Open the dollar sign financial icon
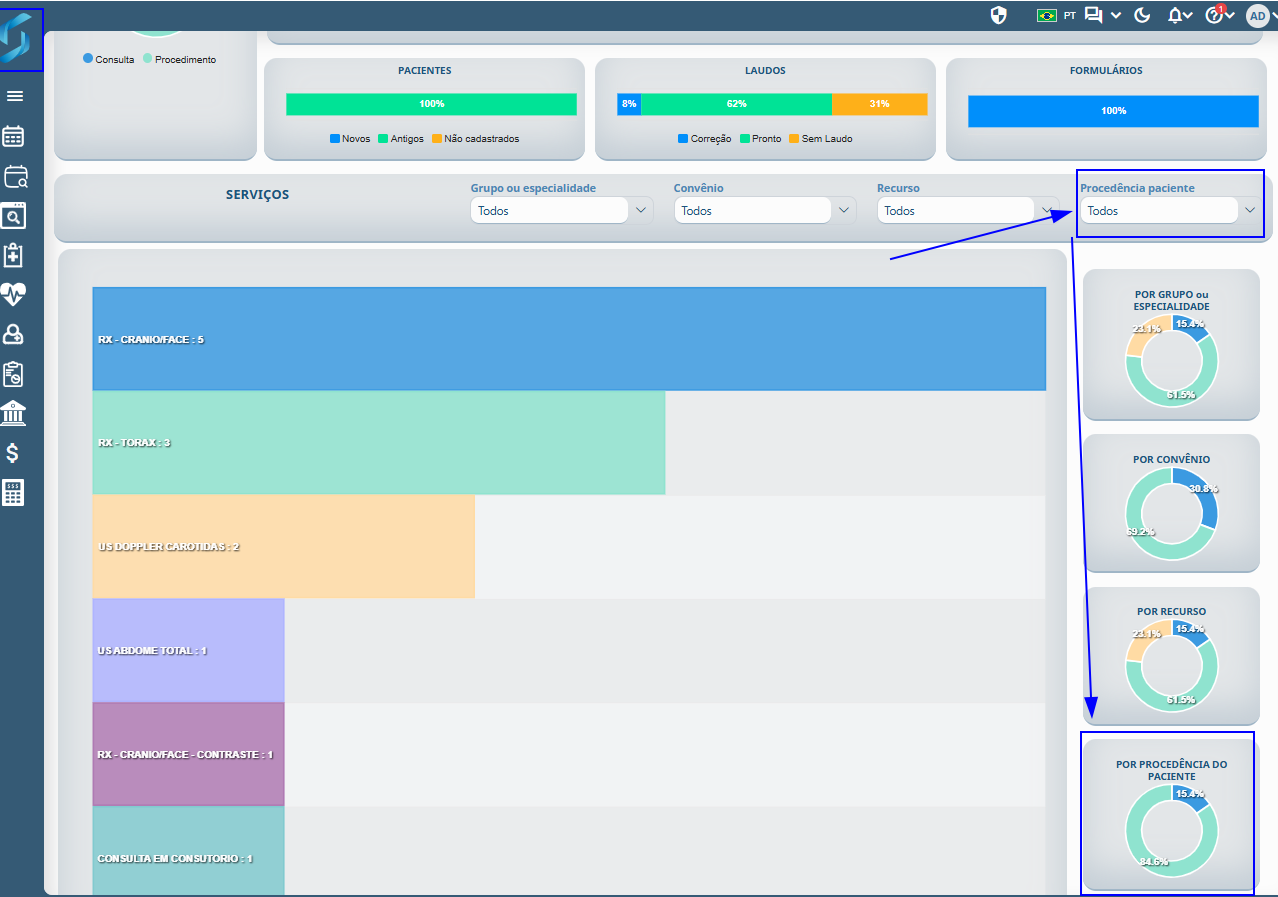 13,453
